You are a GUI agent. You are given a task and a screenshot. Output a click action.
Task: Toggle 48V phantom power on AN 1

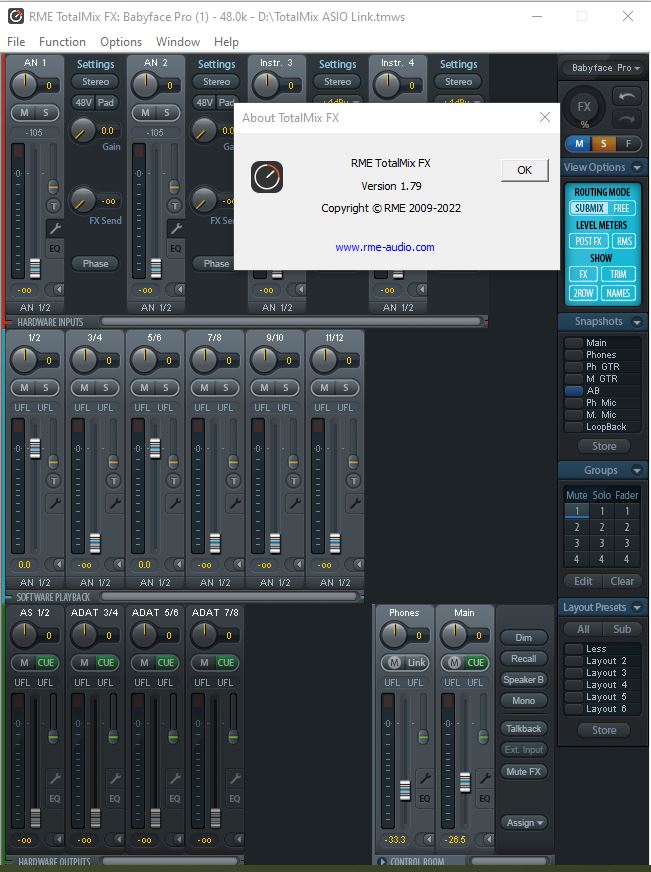[83, 102]
